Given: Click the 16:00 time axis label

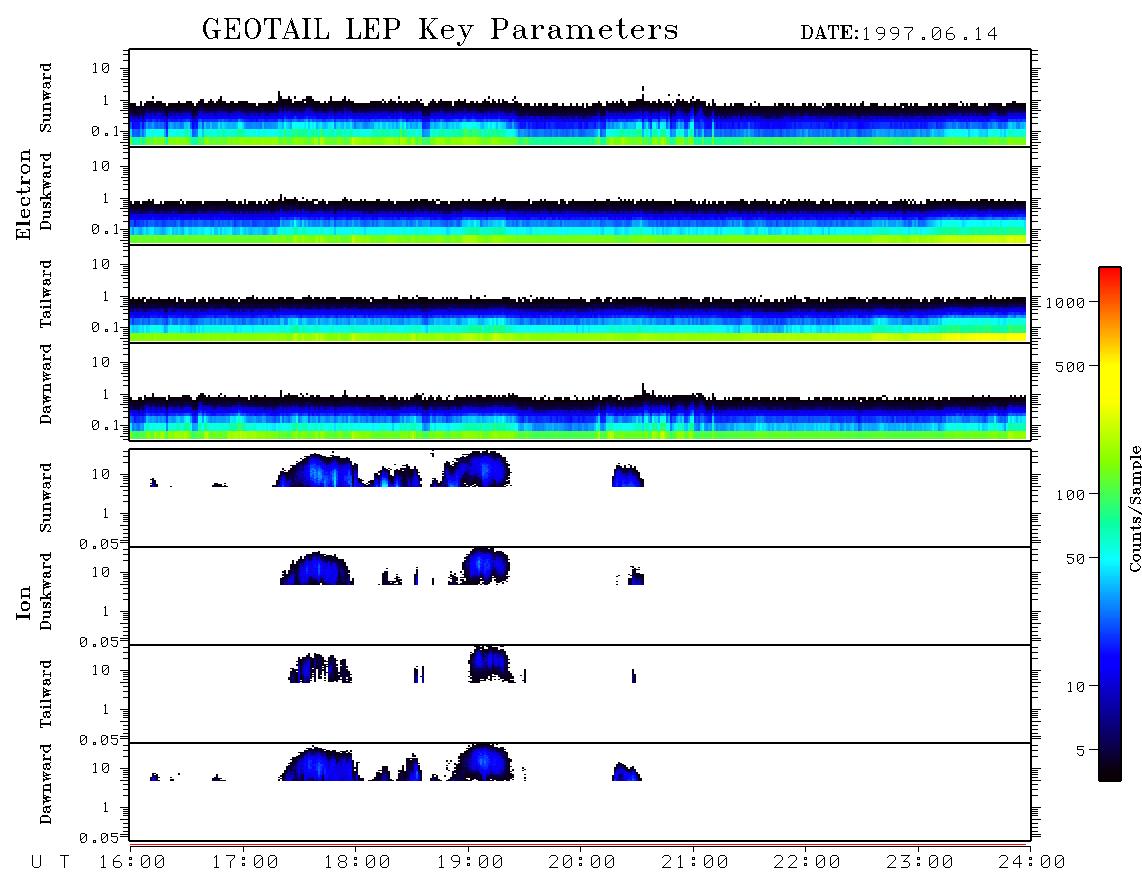Looking at the screenshot, I should (133, 863).
